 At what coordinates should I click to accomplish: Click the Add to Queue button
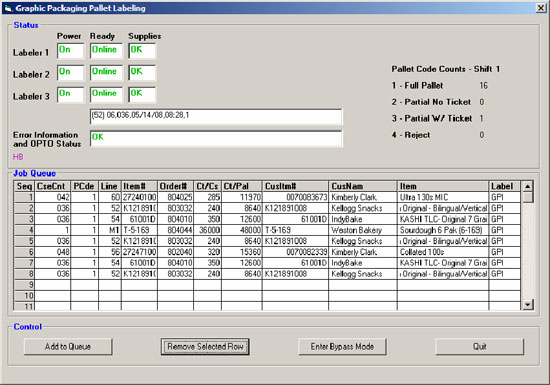(68, 346)
